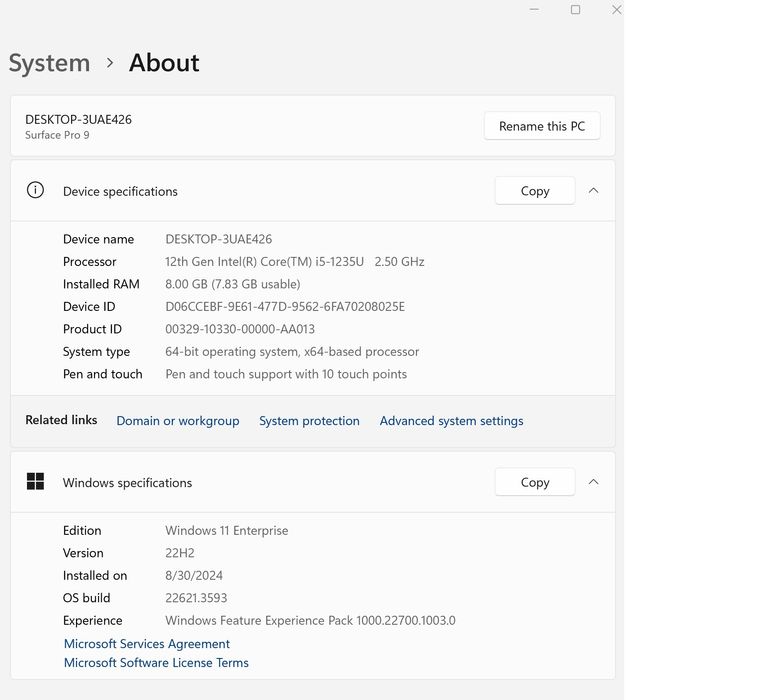Screen dimensions: 777x700
Task: Select Device name value DESKTOP-3UAE426 in specifications
Action: click(x=219, y=239)
